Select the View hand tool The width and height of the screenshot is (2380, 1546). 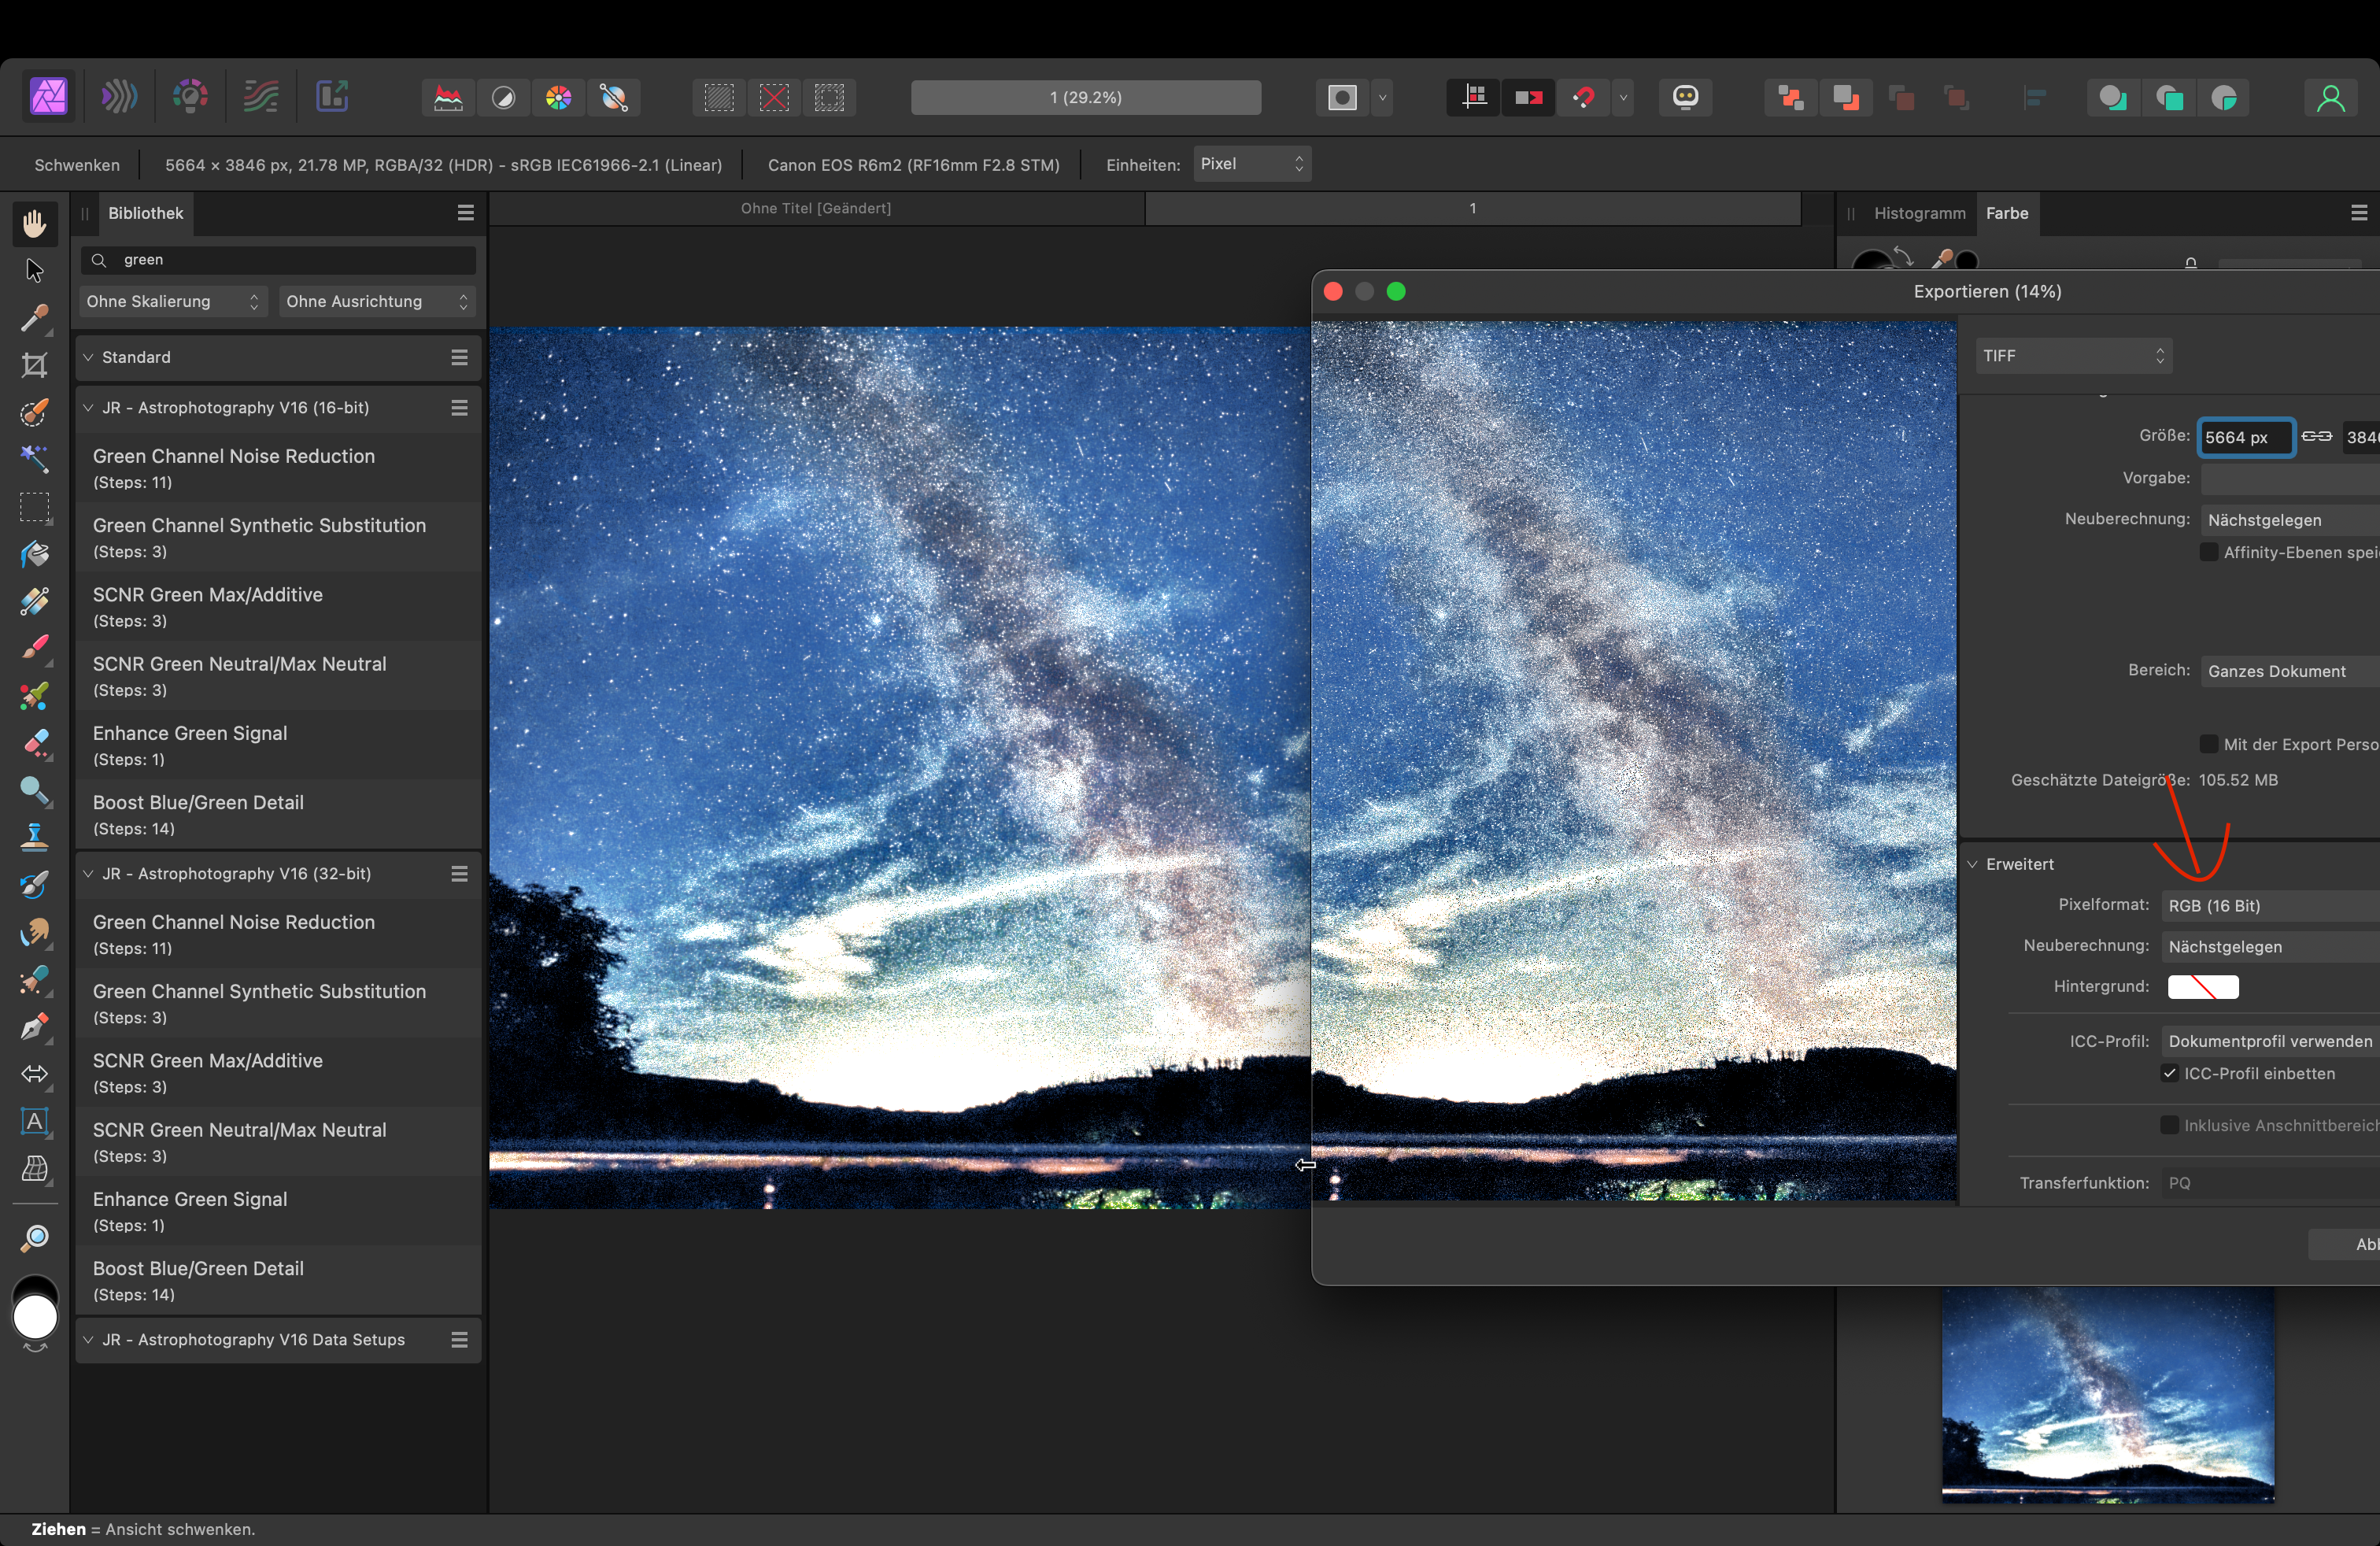(x=35, y=223)
